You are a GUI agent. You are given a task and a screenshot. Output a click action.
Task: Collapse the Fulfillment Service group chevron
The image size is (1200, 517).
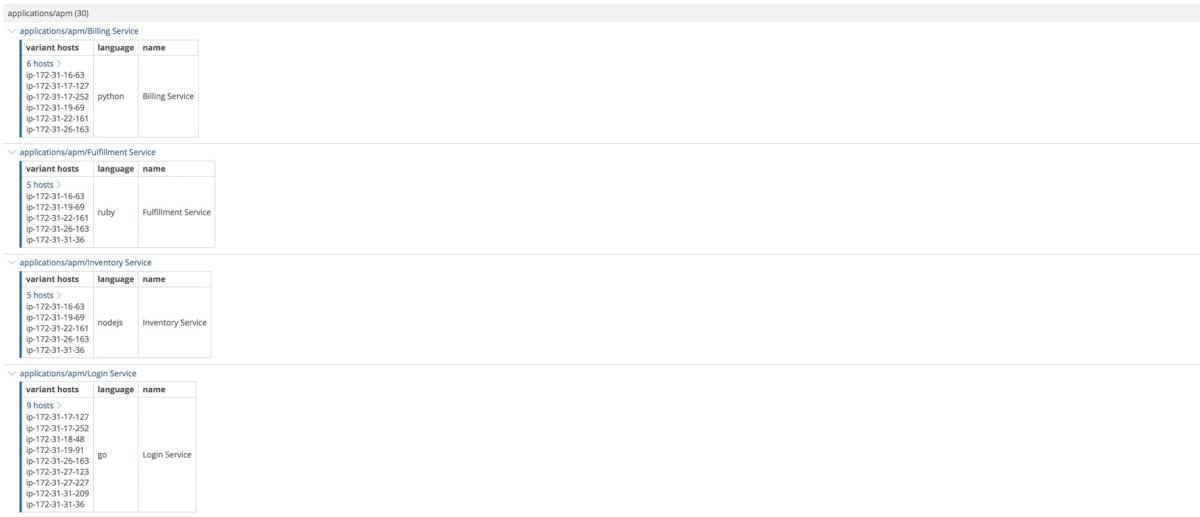[x=11, y=152]
